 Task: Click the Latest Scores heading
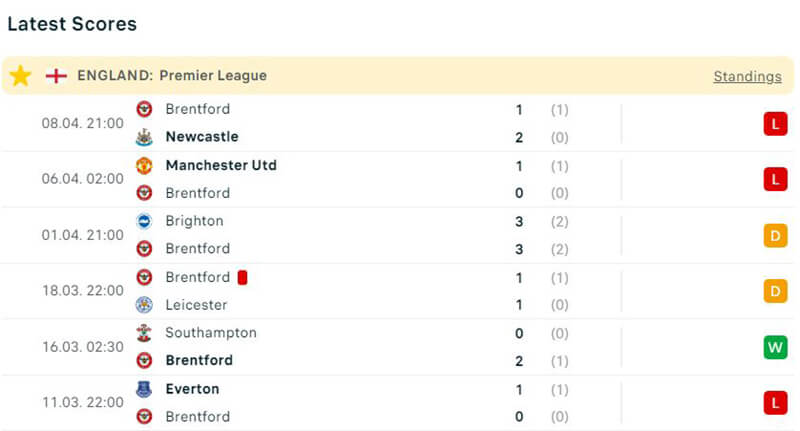pyautogui.click(x=72, y=24)
